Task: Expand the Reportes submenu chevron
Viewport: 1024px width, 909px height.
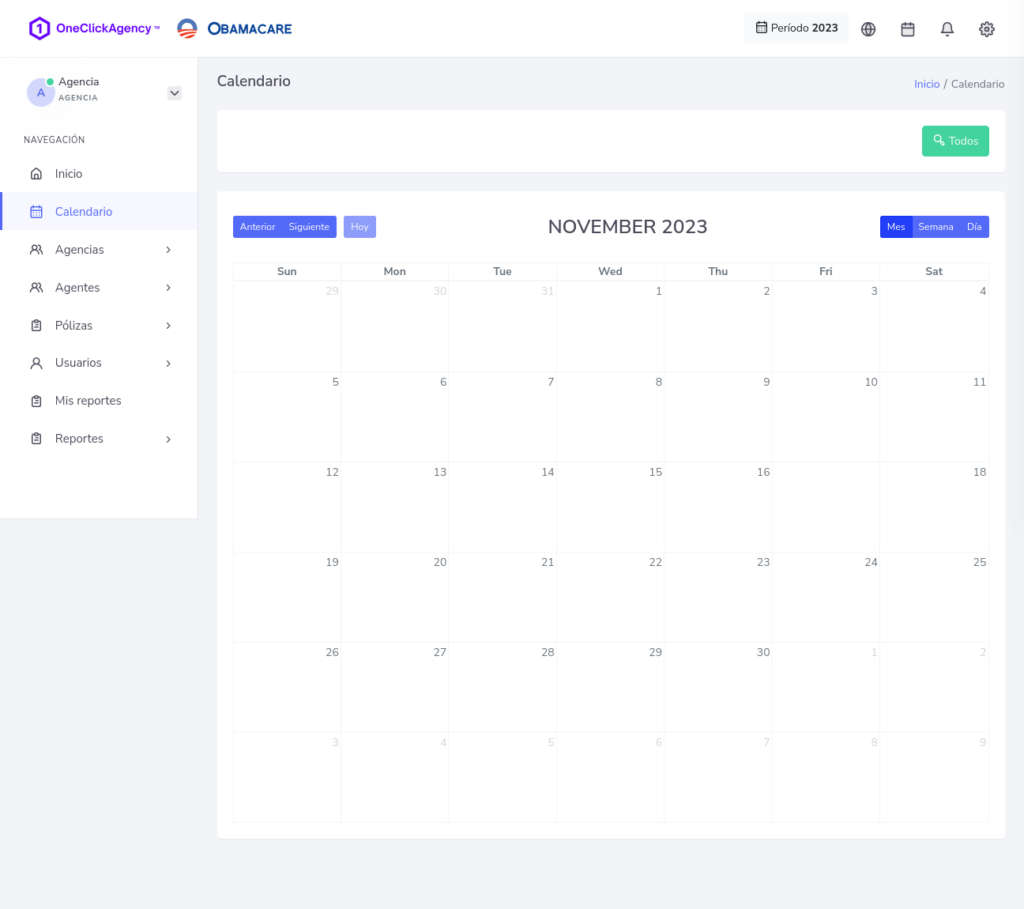Action: 168,439
